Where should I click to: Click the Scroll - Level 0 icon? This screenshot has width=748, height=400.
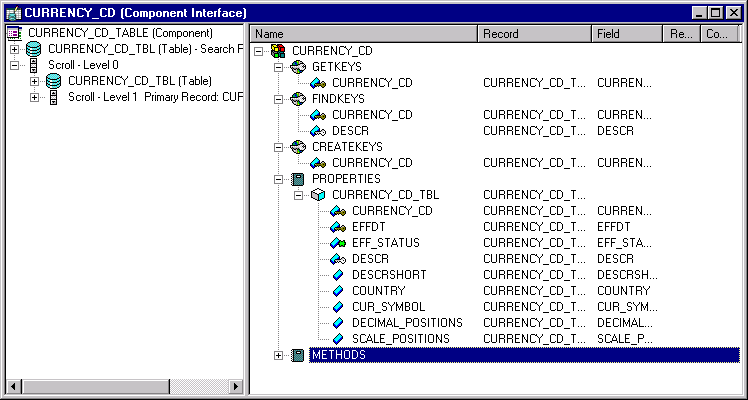click(x=35, y=65)
